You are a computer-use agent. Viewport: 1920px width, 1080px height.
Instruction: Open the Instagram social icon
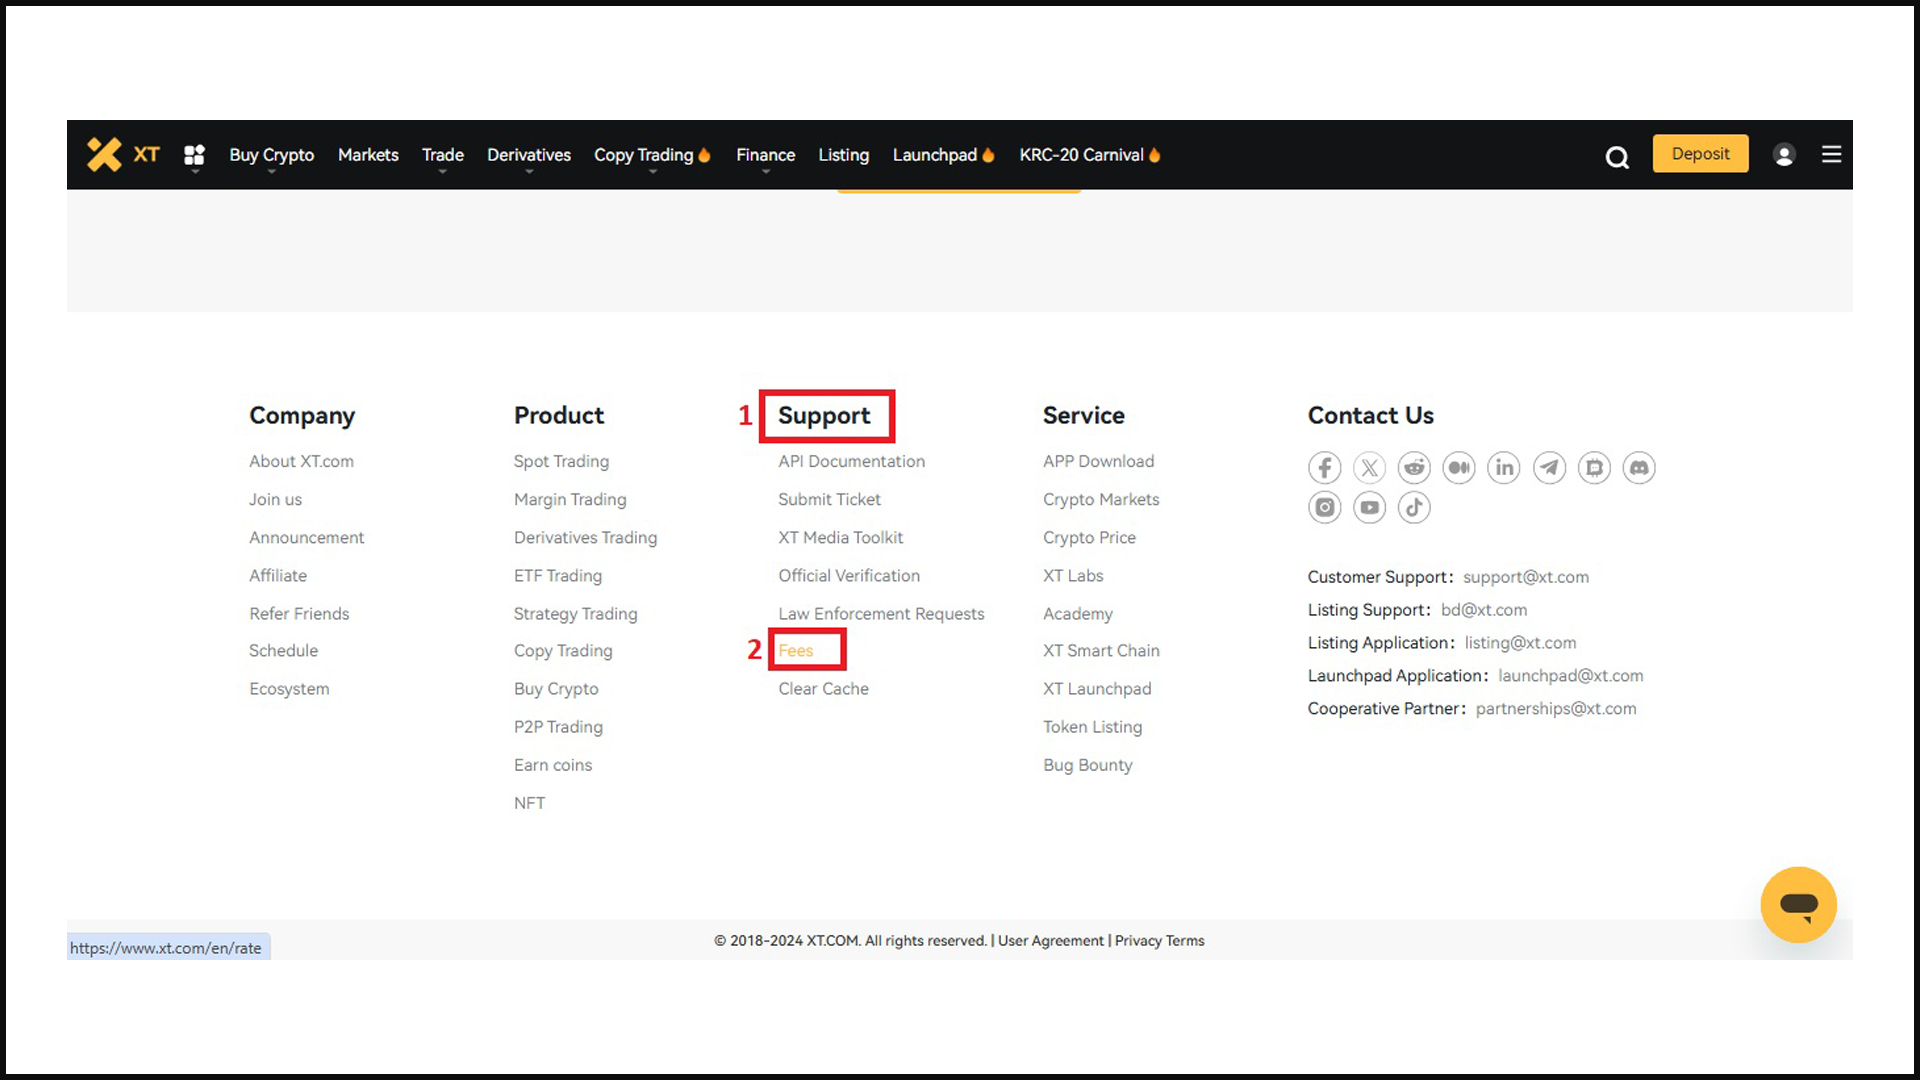click(x=1324, y=507)
